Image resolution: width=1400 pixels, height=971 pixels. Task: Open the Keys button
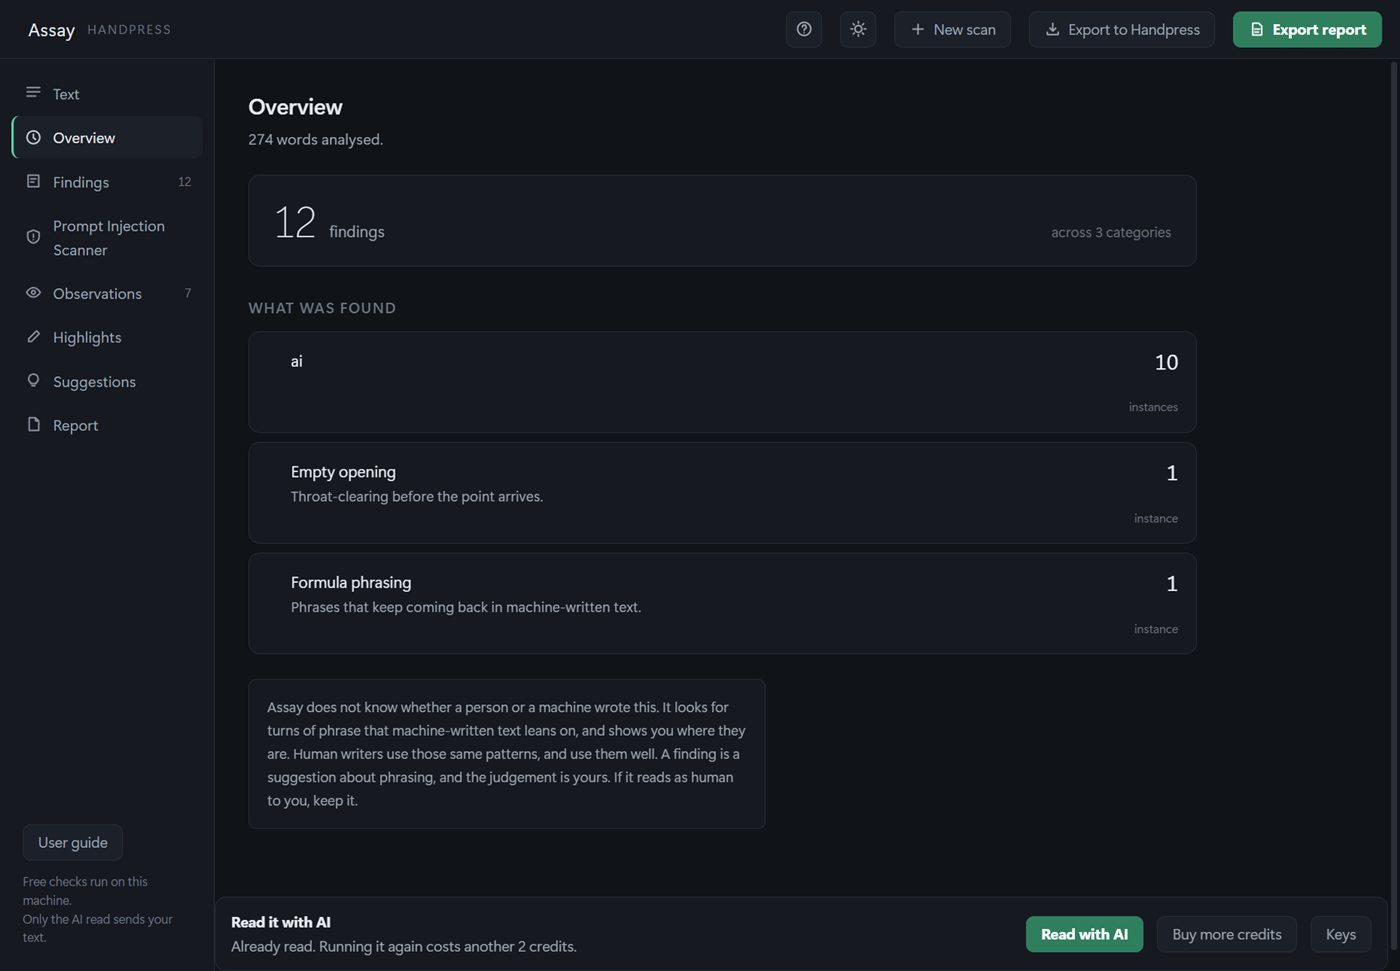tap(1341, 934)
